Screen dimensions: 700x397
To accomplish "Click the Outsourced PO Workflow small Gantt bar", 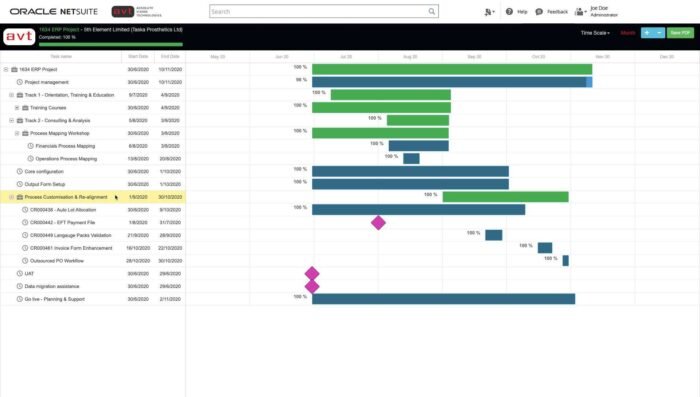I will click(566, 261).
